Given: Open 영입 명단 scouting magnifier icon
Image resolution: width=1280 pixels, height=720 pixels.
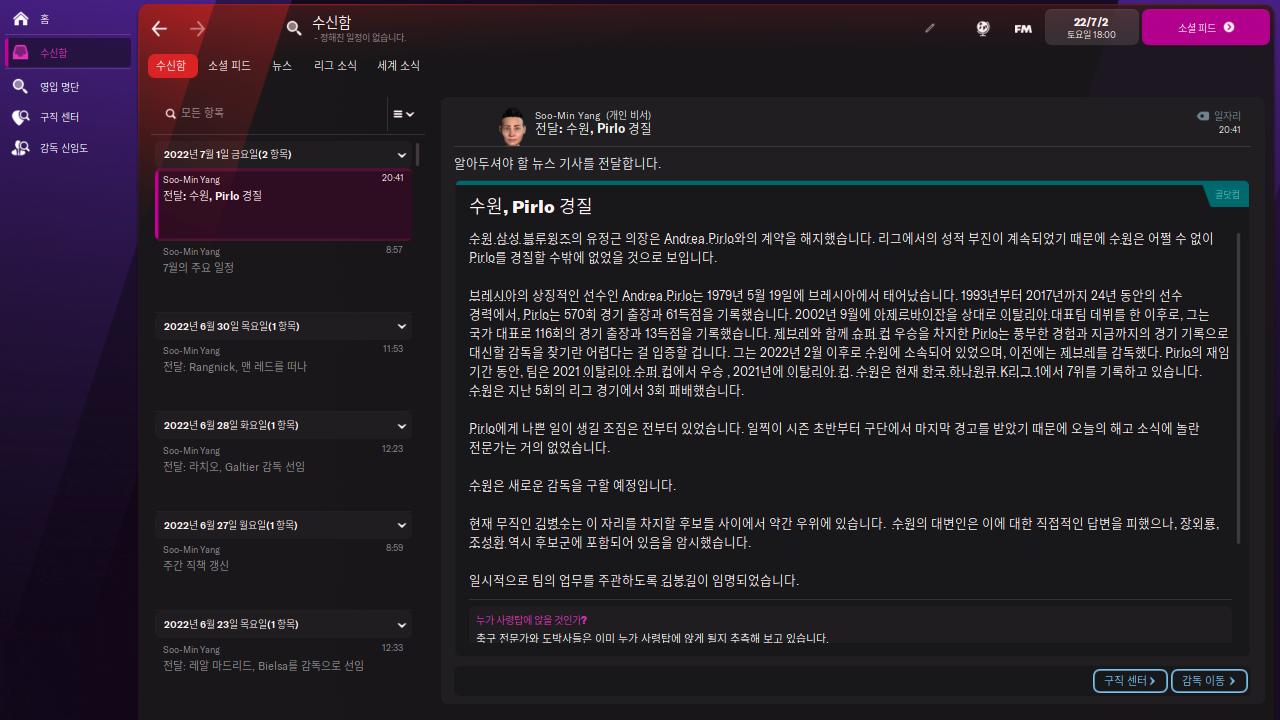Looking at the screenshot, I should point(20,87).
